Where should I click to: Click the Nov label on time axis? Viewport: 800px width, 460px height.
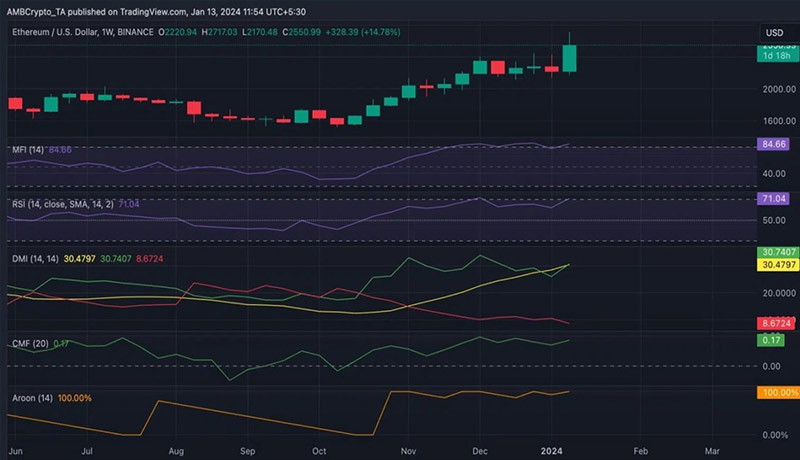[408, 452]
